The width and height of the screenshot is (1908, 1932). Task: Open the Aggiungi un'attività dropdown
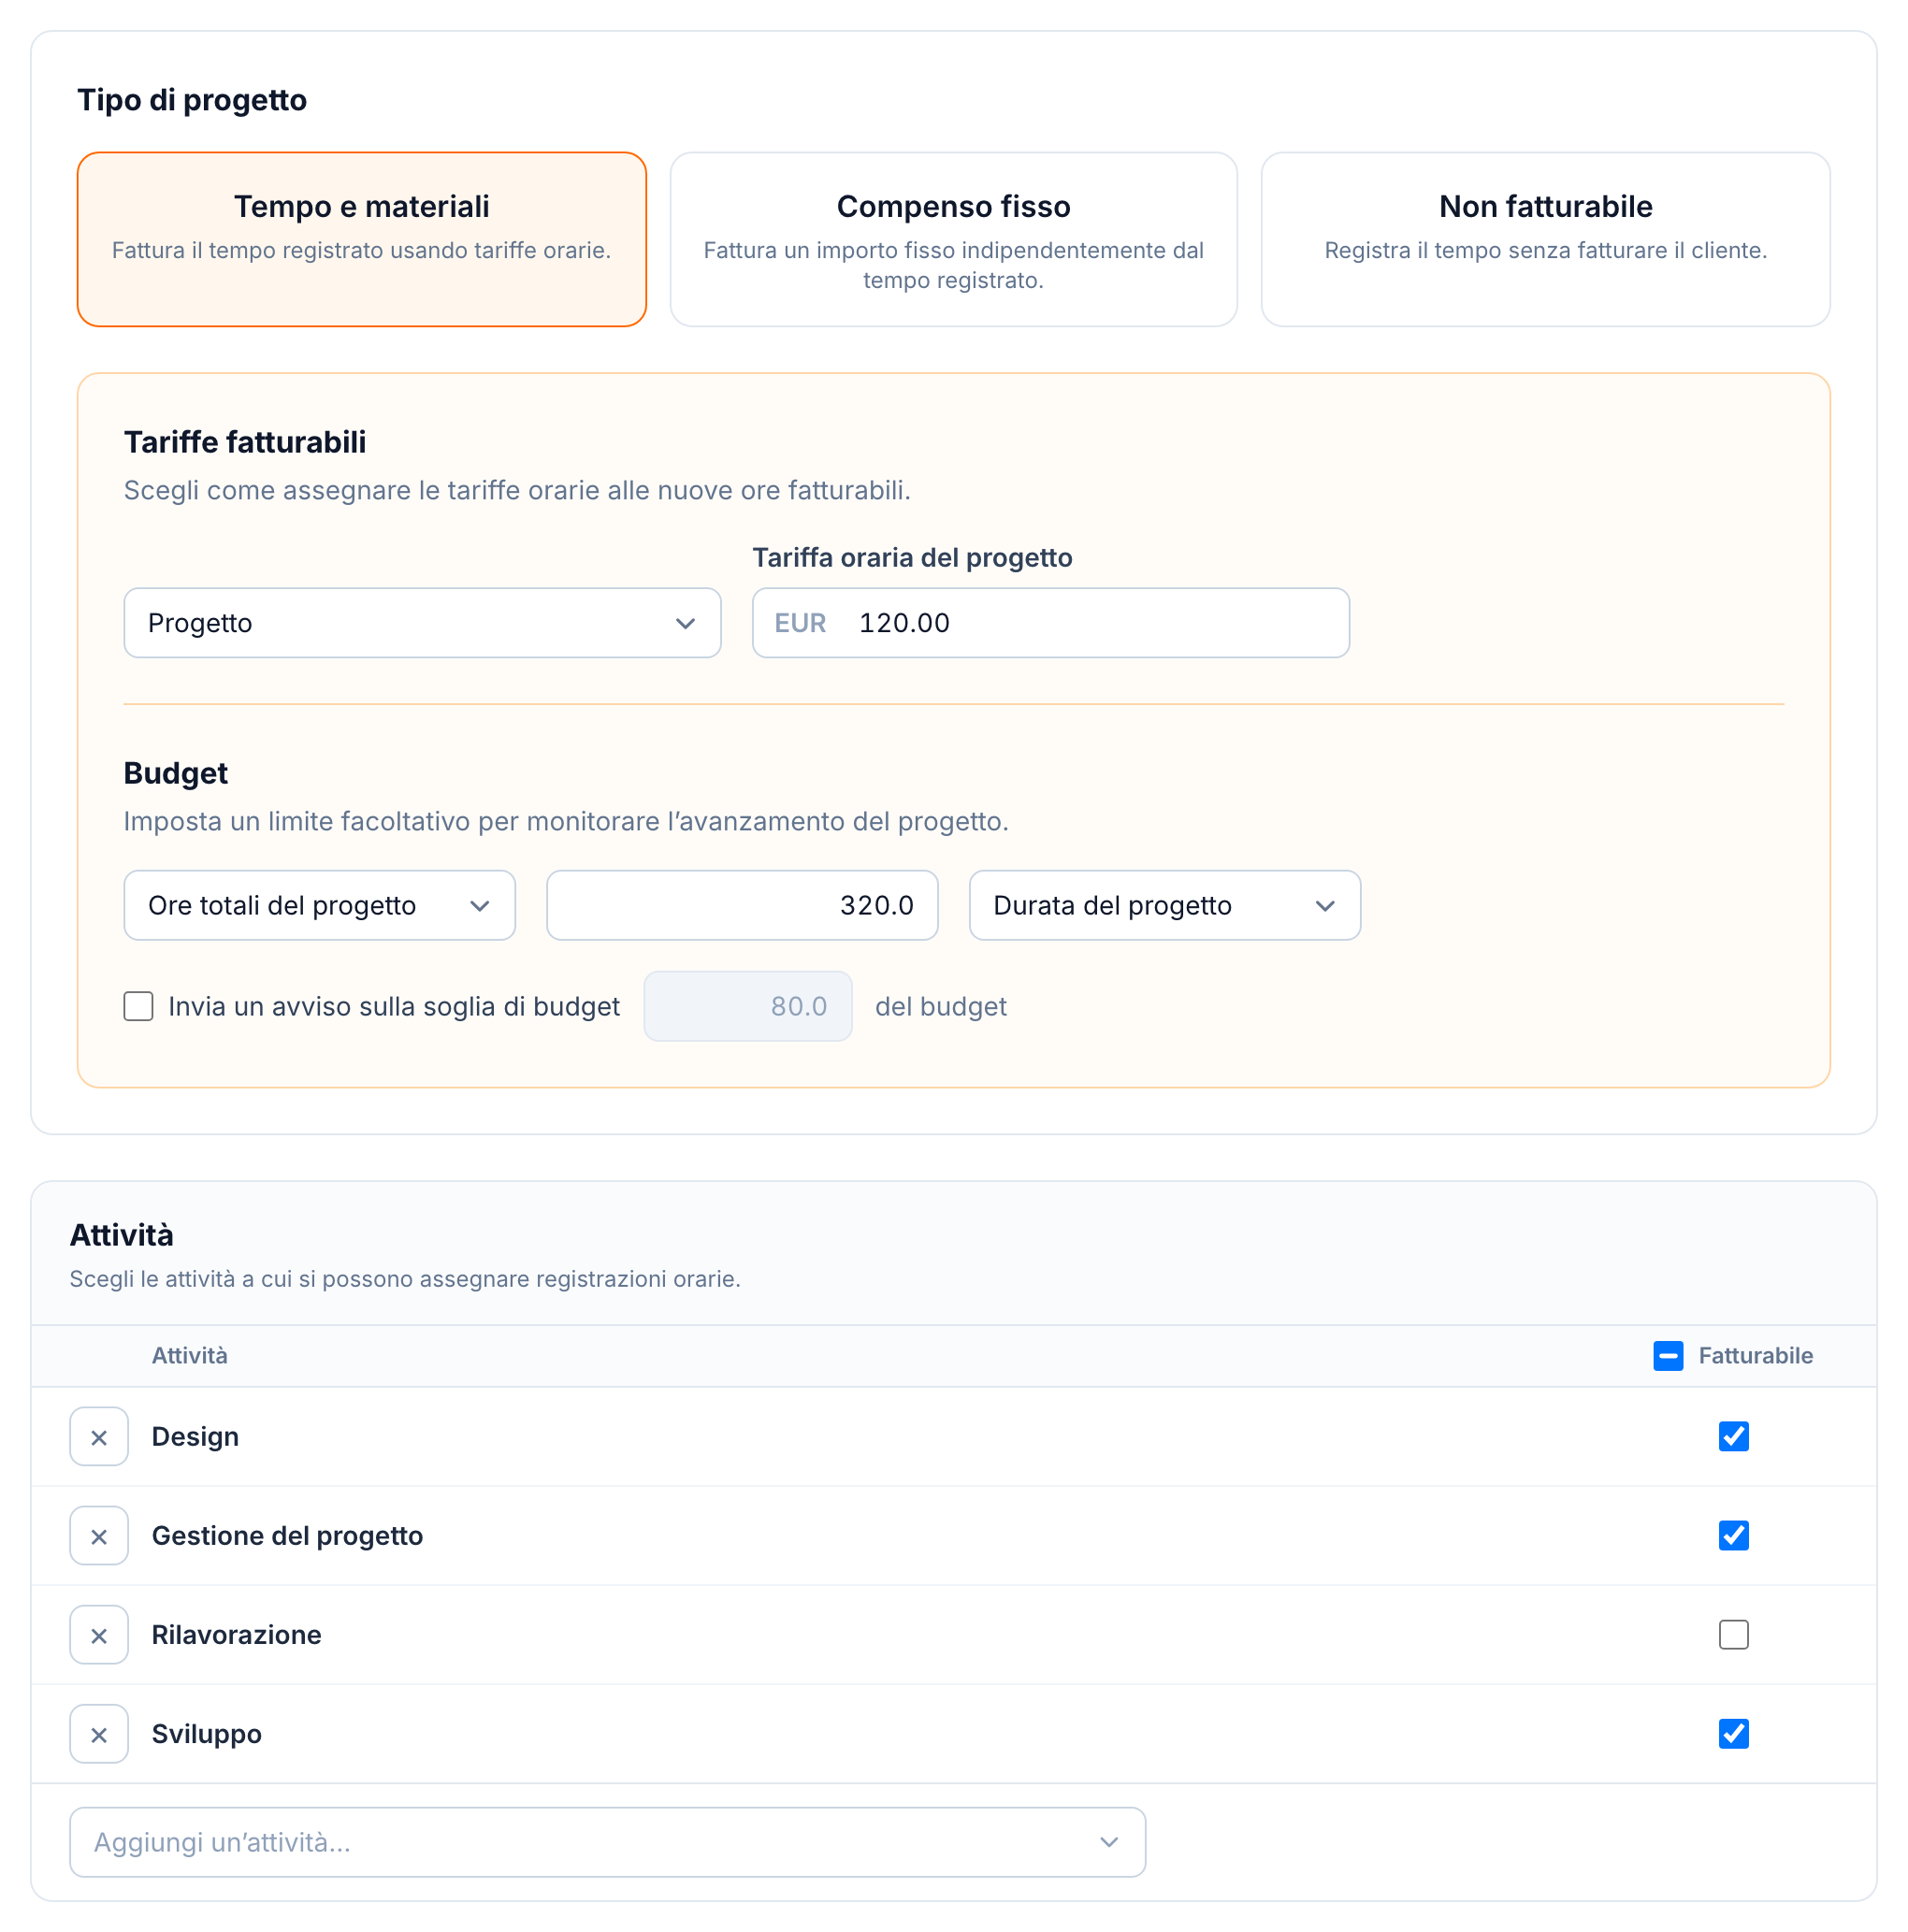pos(607,1842)
